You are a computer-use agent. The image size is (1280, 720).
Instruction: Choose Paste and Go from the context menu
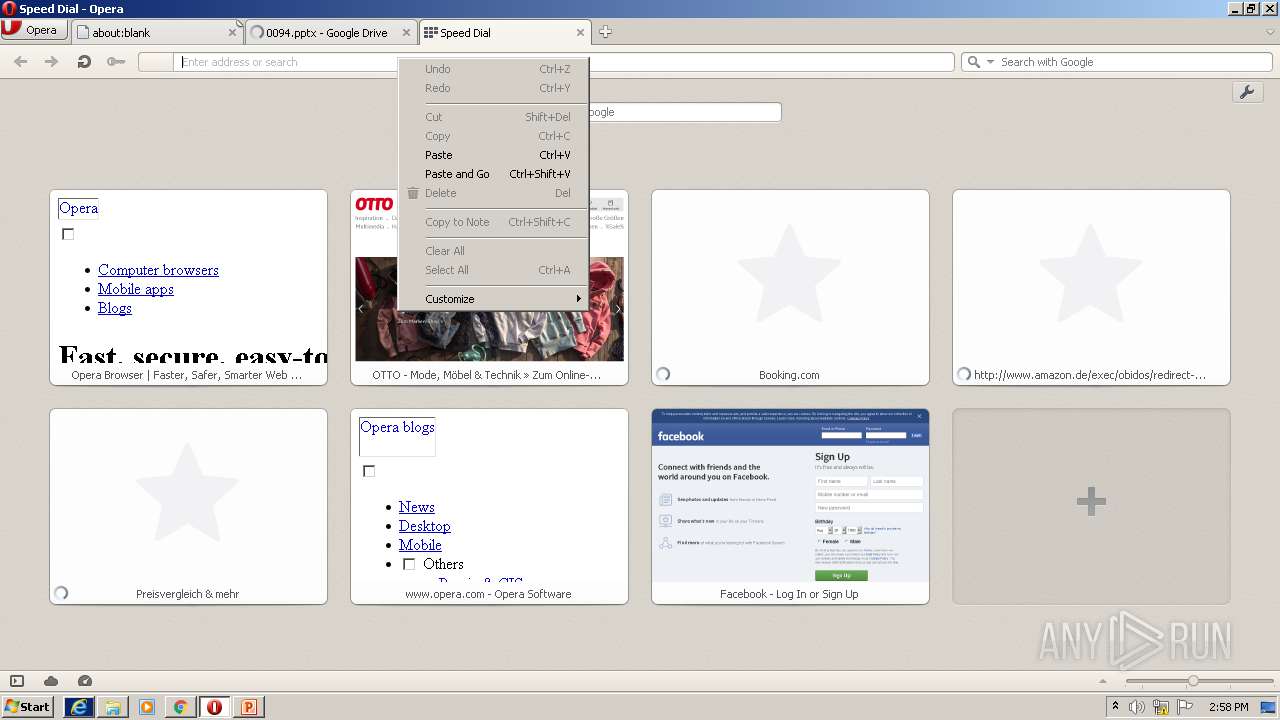pos(494,174)
